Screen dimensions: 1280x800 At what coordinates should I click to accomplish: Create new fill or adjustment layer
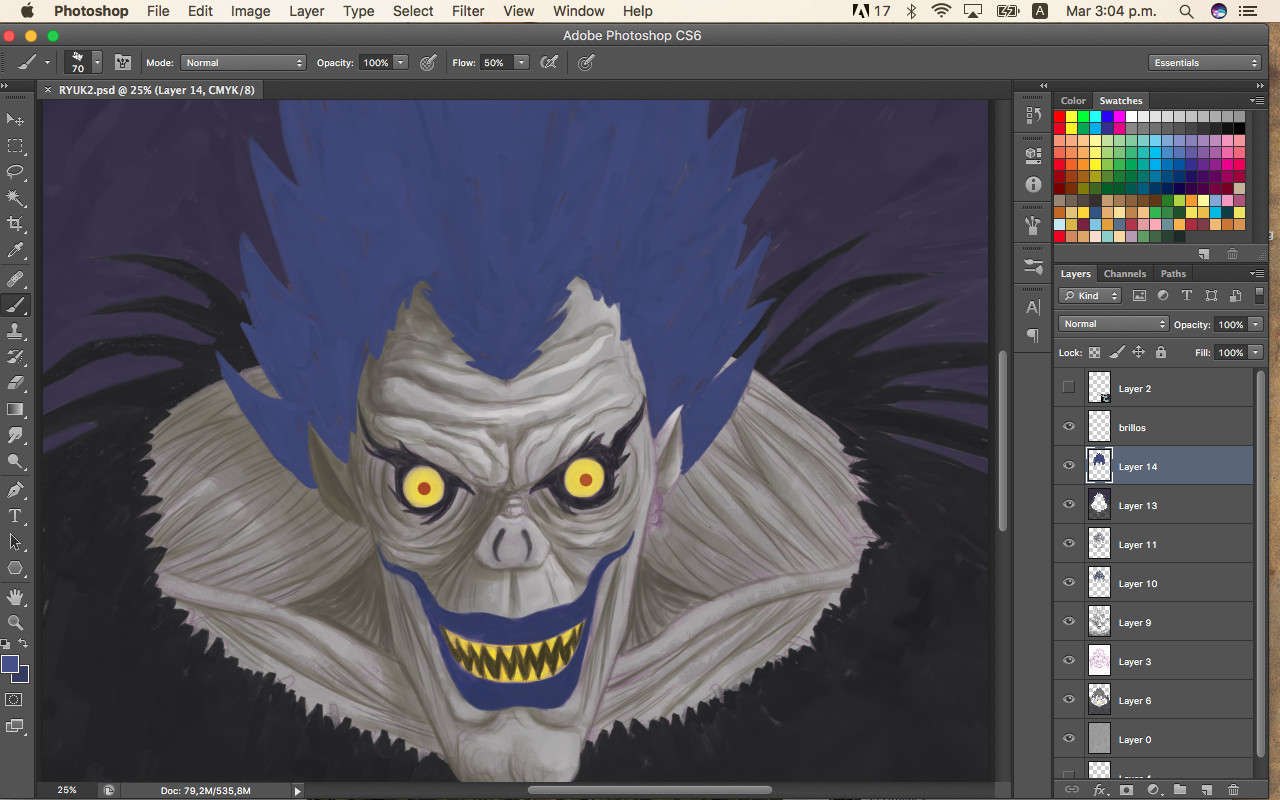(1153, 789)
